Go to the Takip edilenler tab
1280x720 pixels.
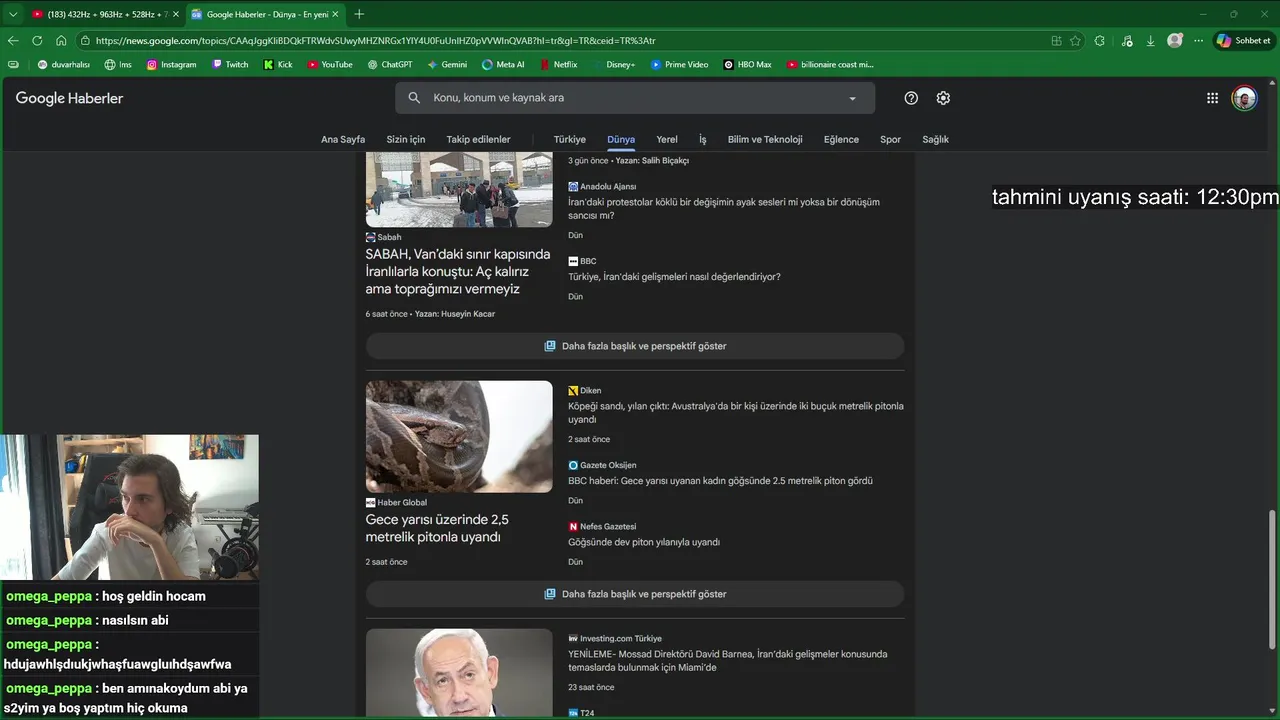coord(478,139)
